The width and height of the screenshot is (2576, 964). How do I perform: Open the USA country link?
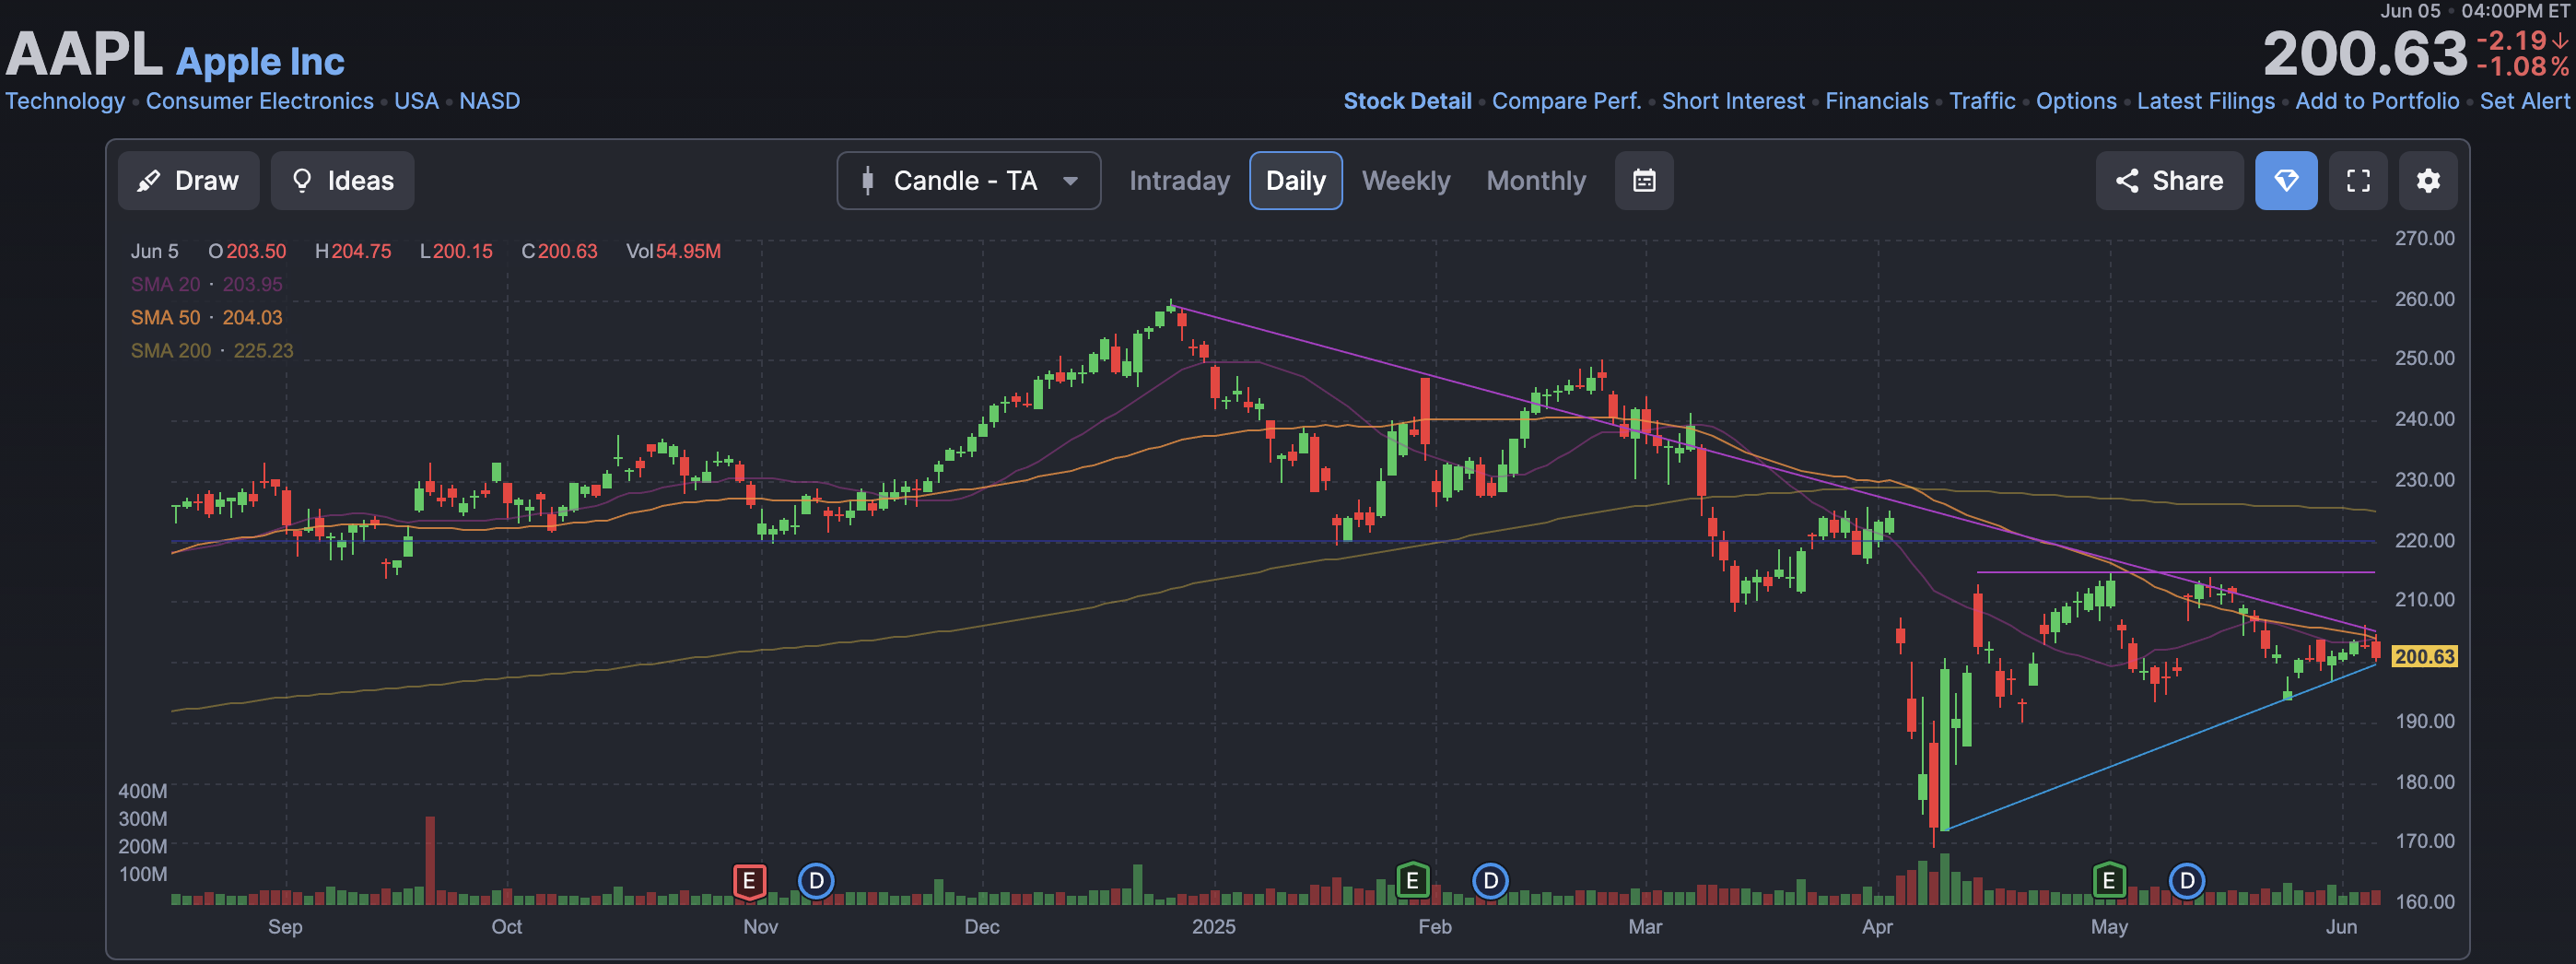pyautogui.click(x=416, y=101)
